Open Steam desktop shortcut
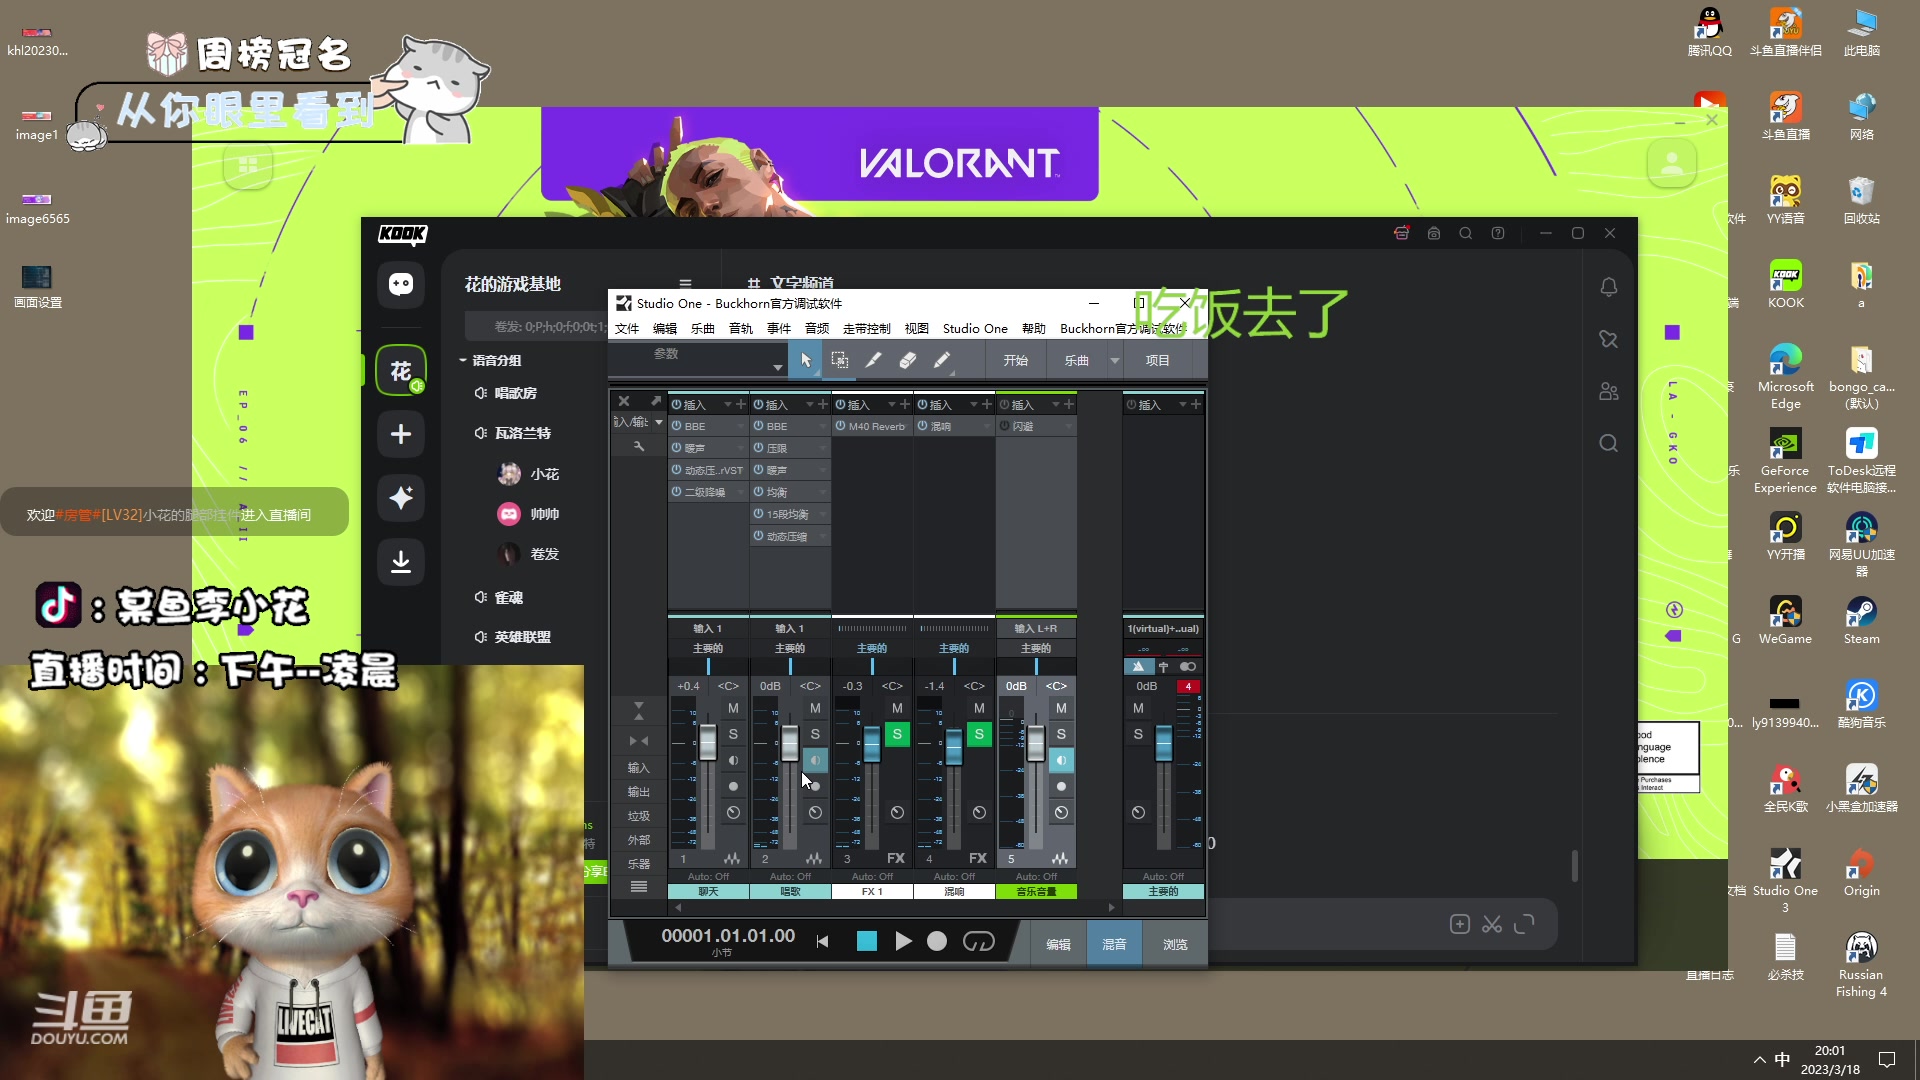The image size is (1920, 1080). coord(1861,621)
